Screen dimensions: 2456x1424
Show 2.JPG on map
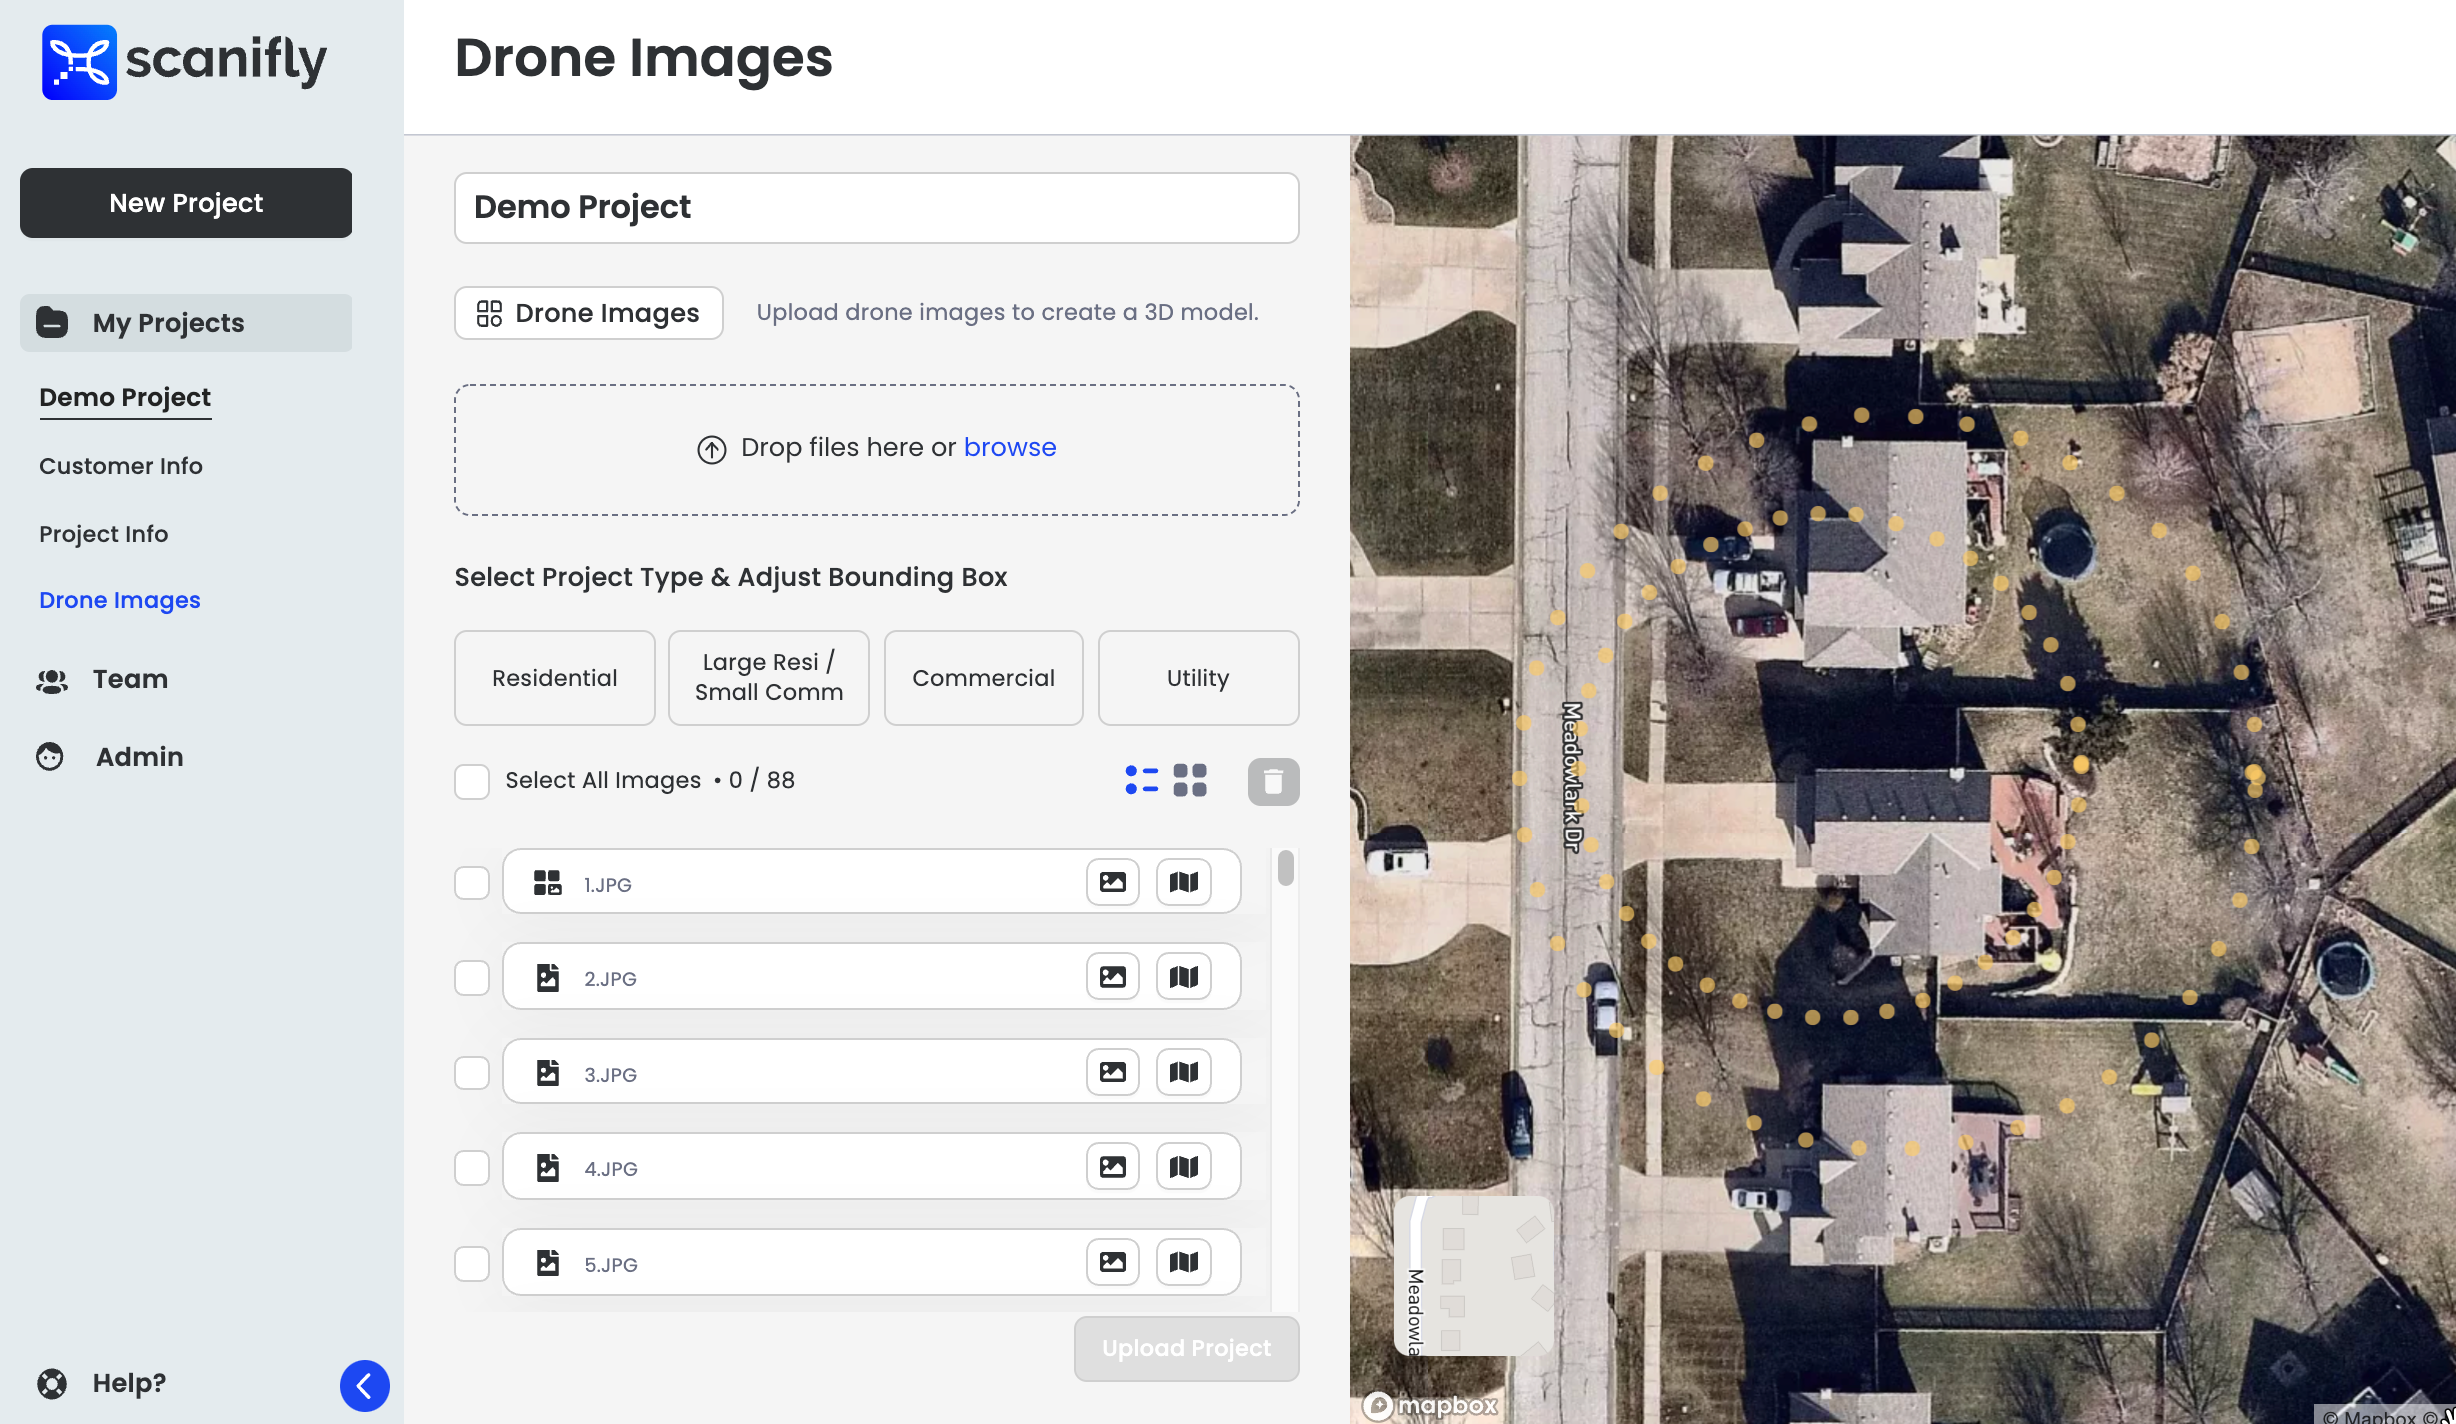(x=1184, y=976)
